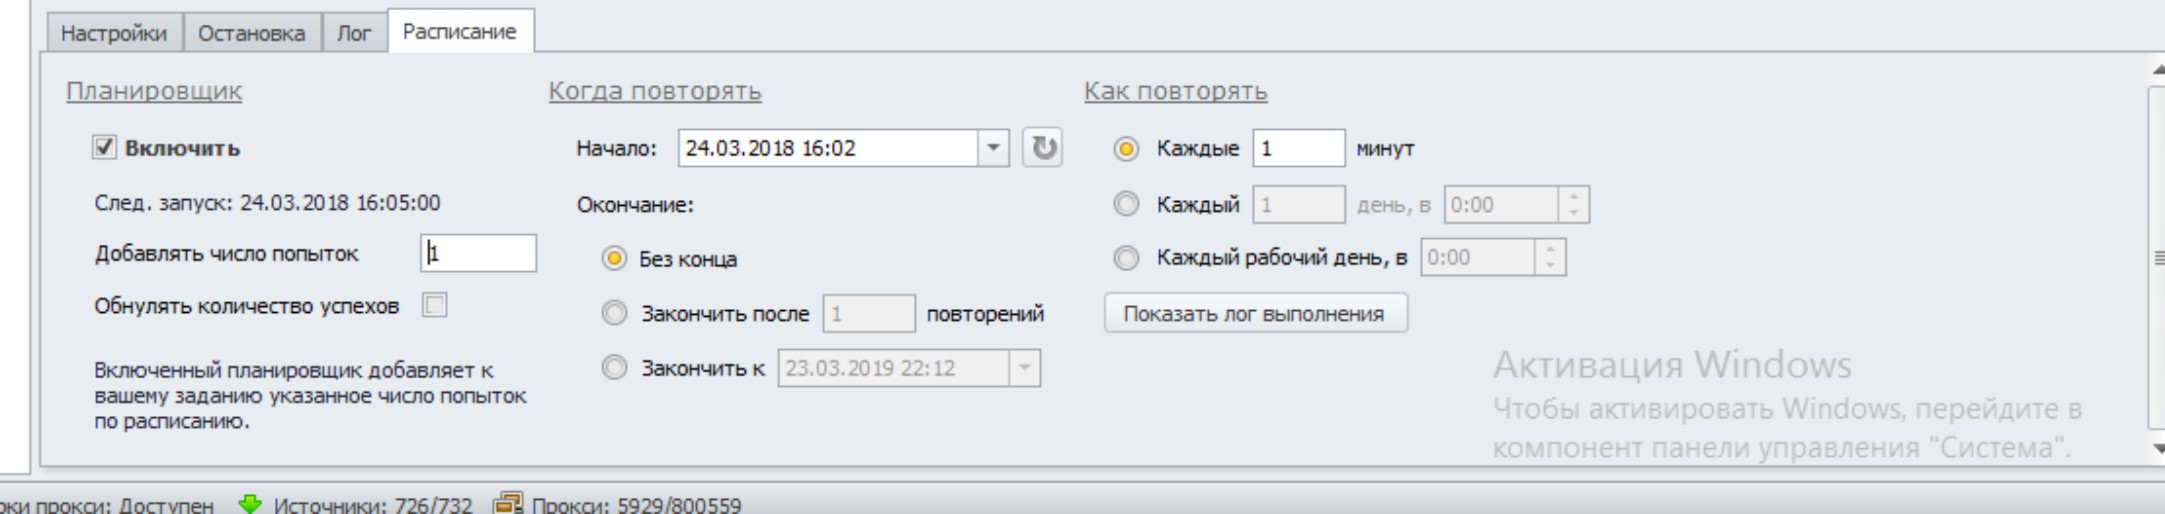Click the time stepper for Каждый день

coord(1574,205)
